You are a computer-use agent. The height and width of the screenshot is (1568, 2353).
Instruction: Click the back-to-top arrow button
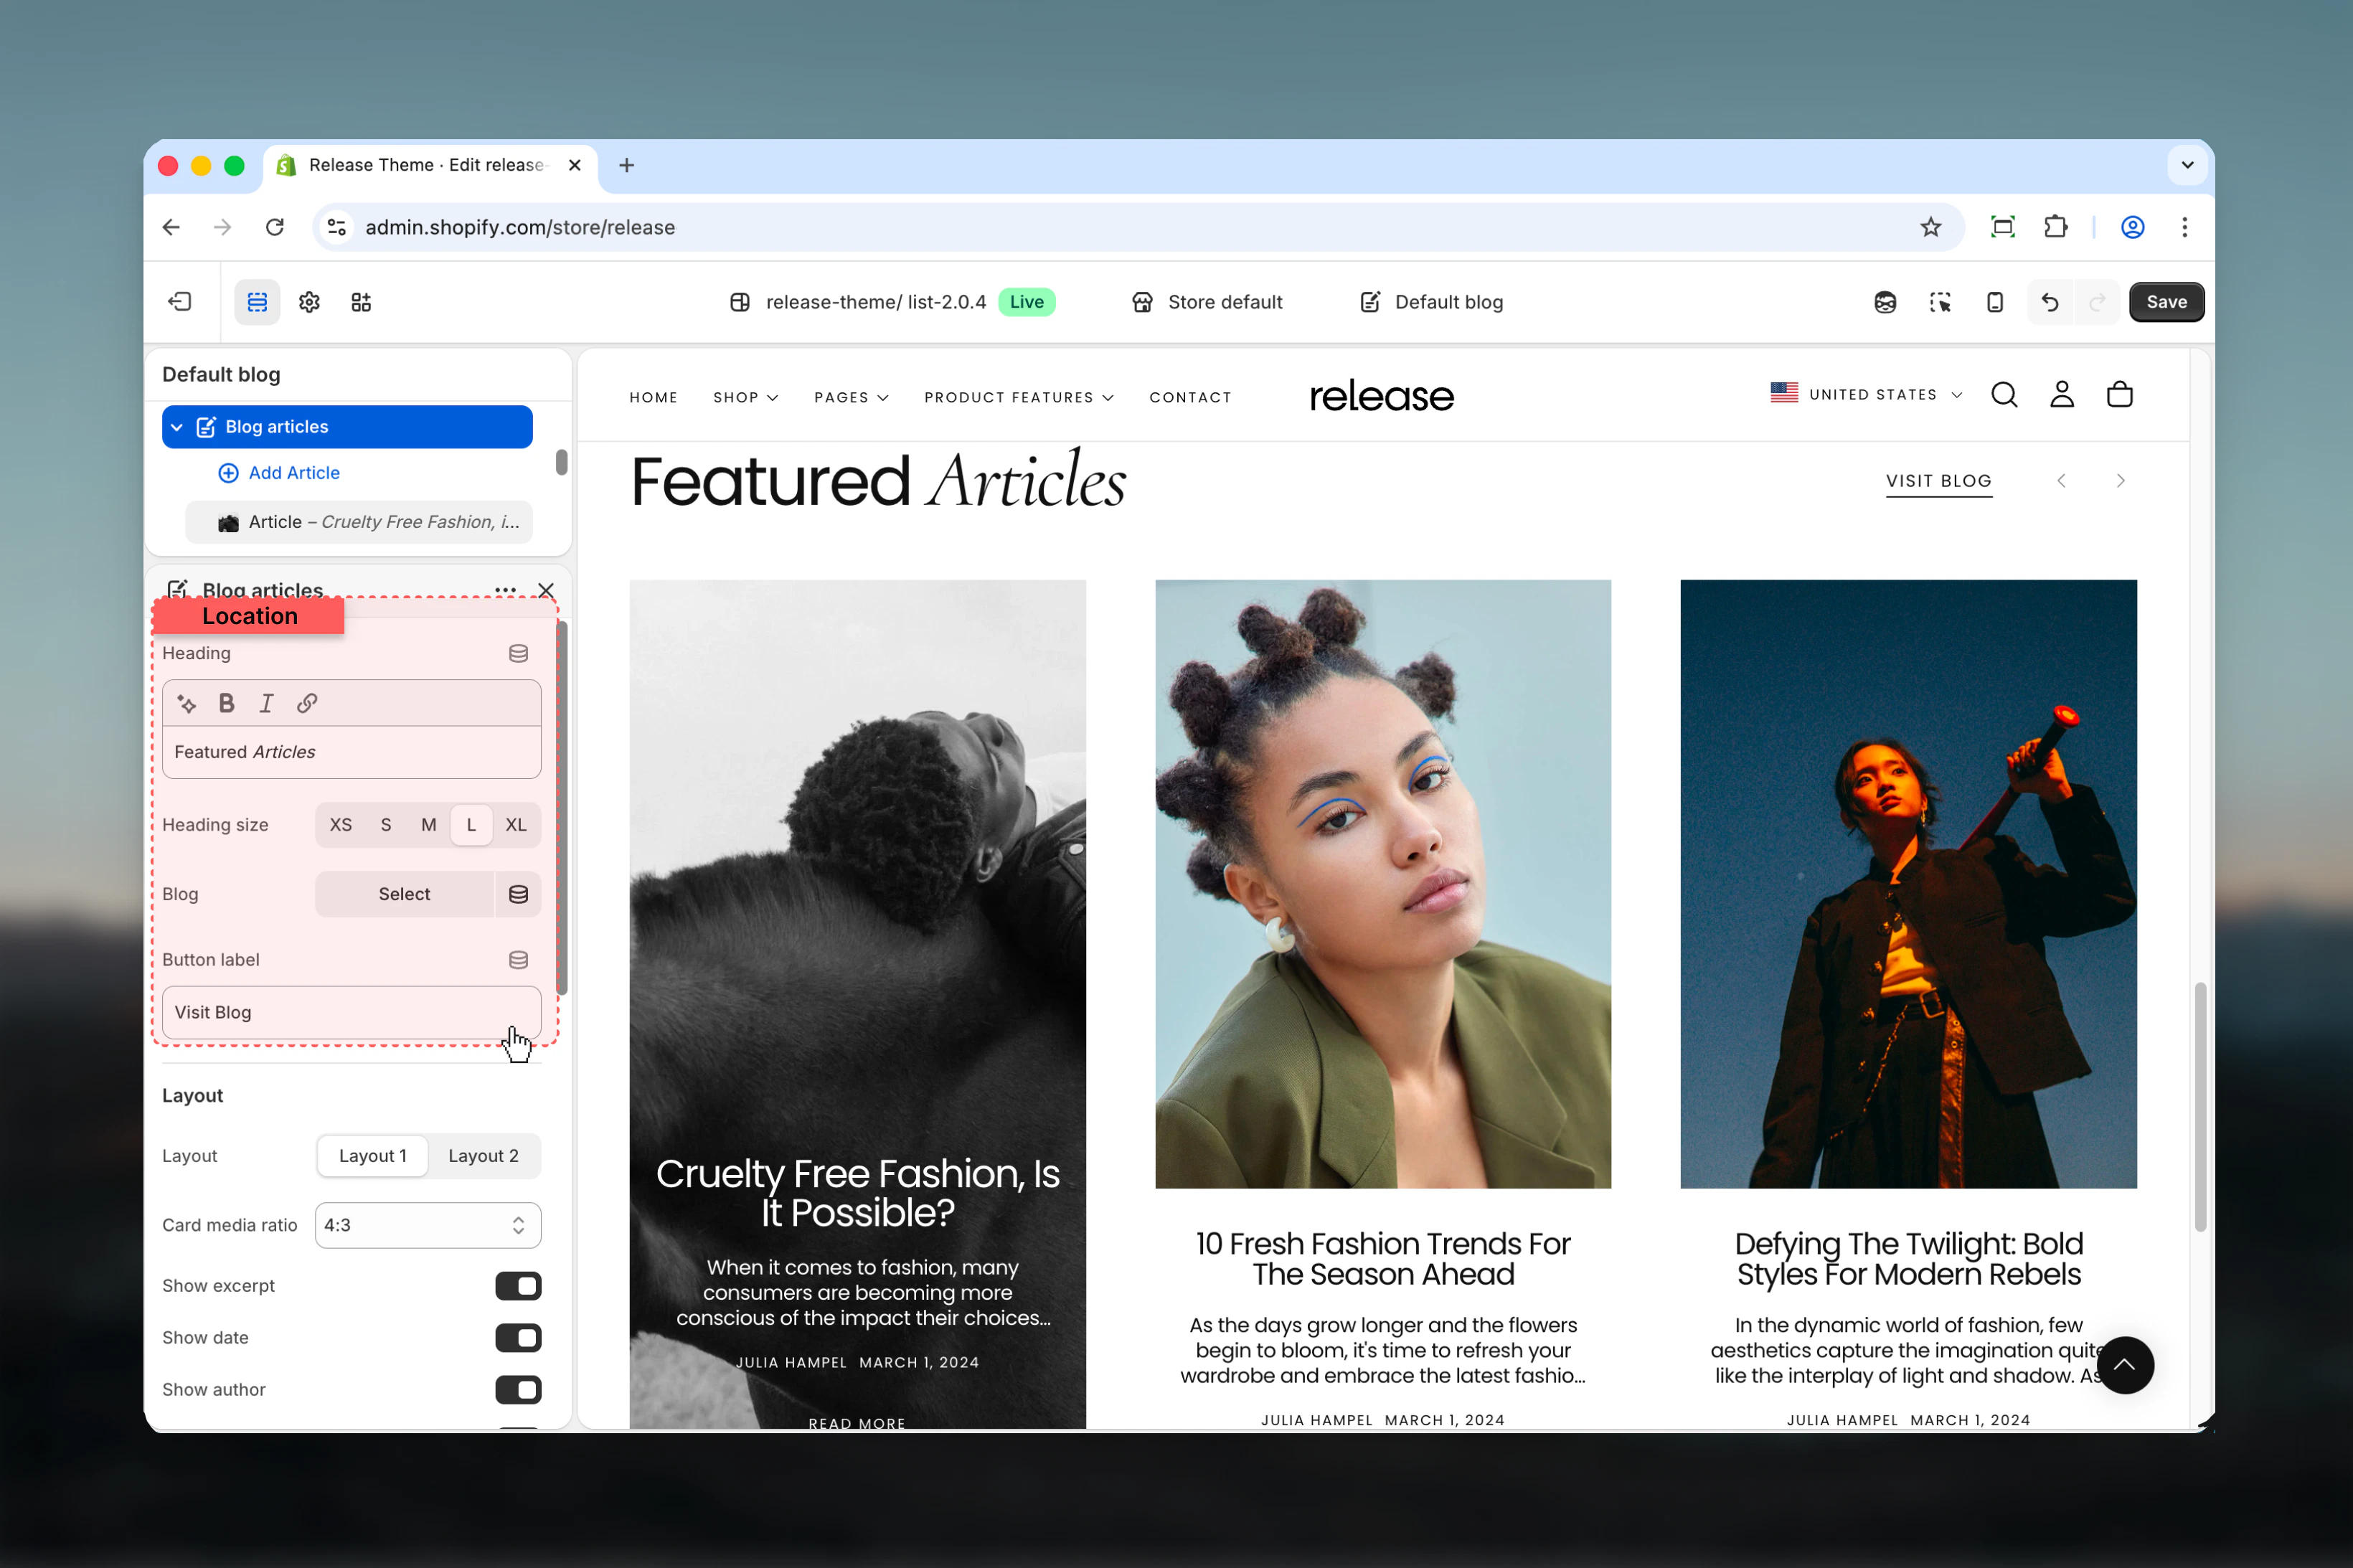point(2125,1366)
